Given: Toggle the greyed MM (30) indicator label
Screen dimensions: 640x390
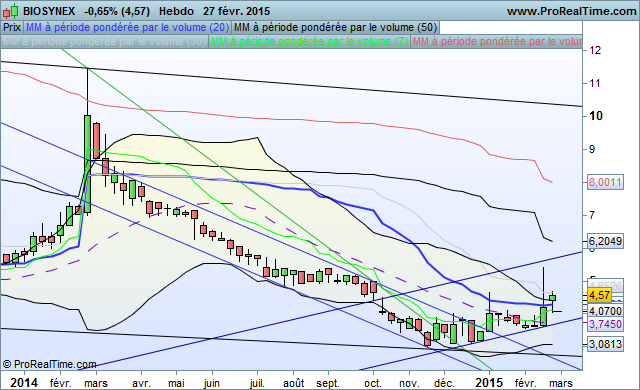Looking at the screenshot, I should [104, 42].
